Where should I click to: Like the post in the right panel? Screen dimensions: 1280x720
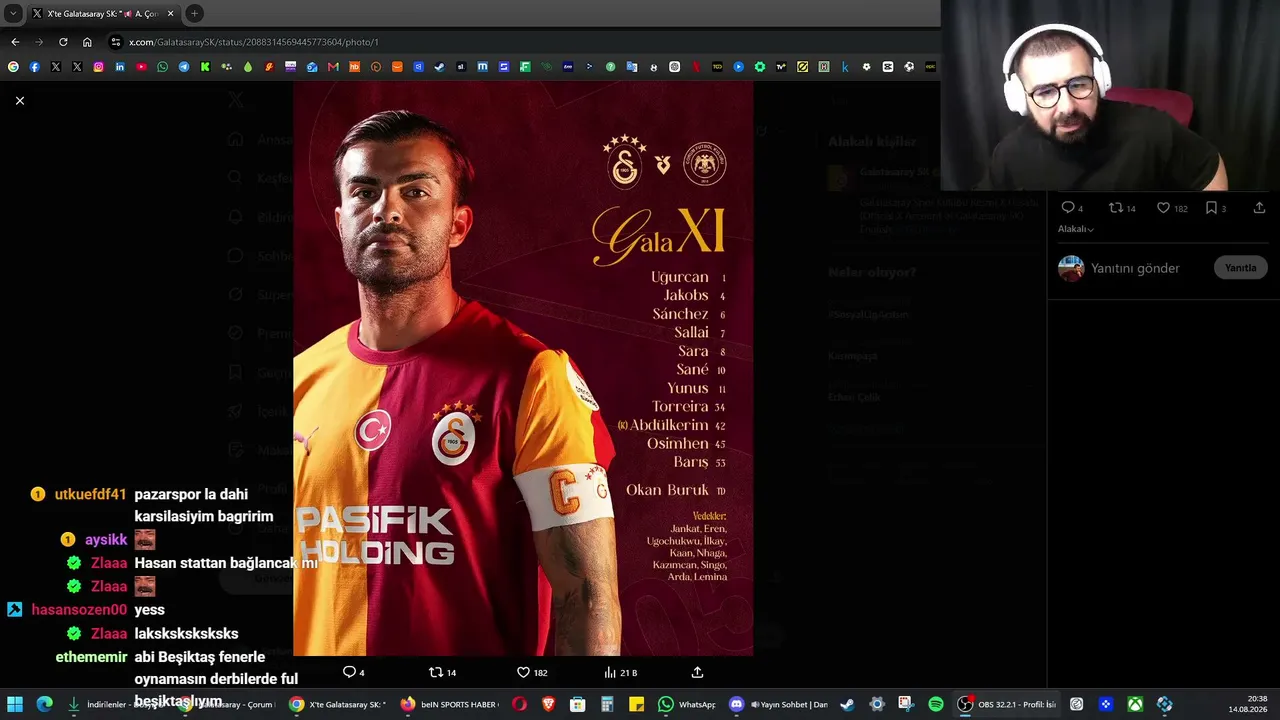1172,208
